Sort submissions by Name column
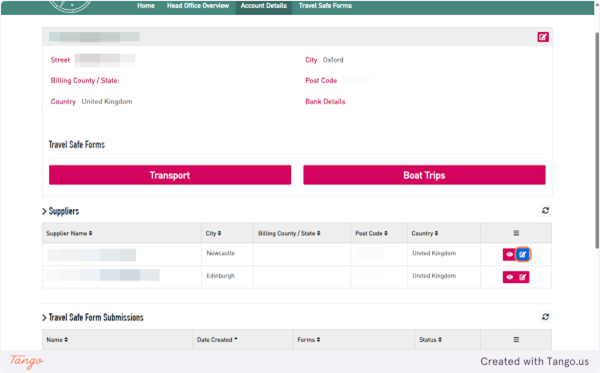This screenshot has height=373, width=600. (57, 340)
